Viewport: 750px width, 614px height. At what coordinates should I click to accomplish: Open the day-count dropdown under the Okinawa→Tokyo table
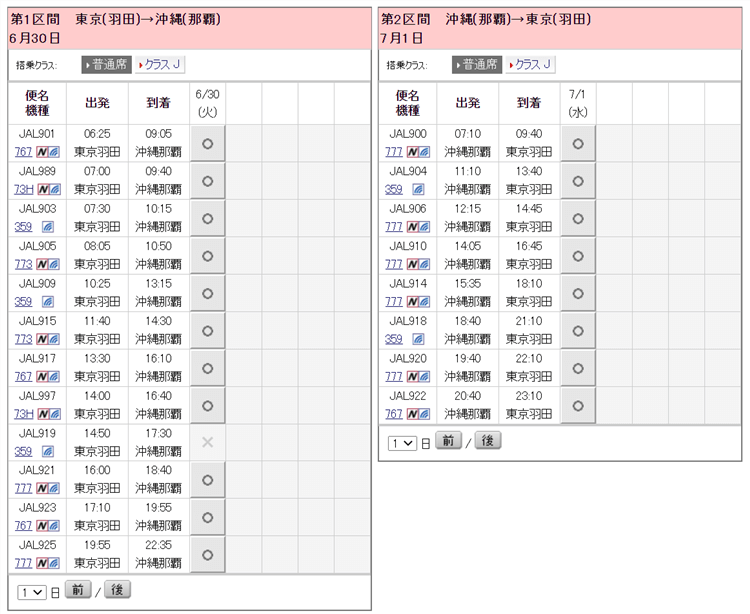(402, 442)
